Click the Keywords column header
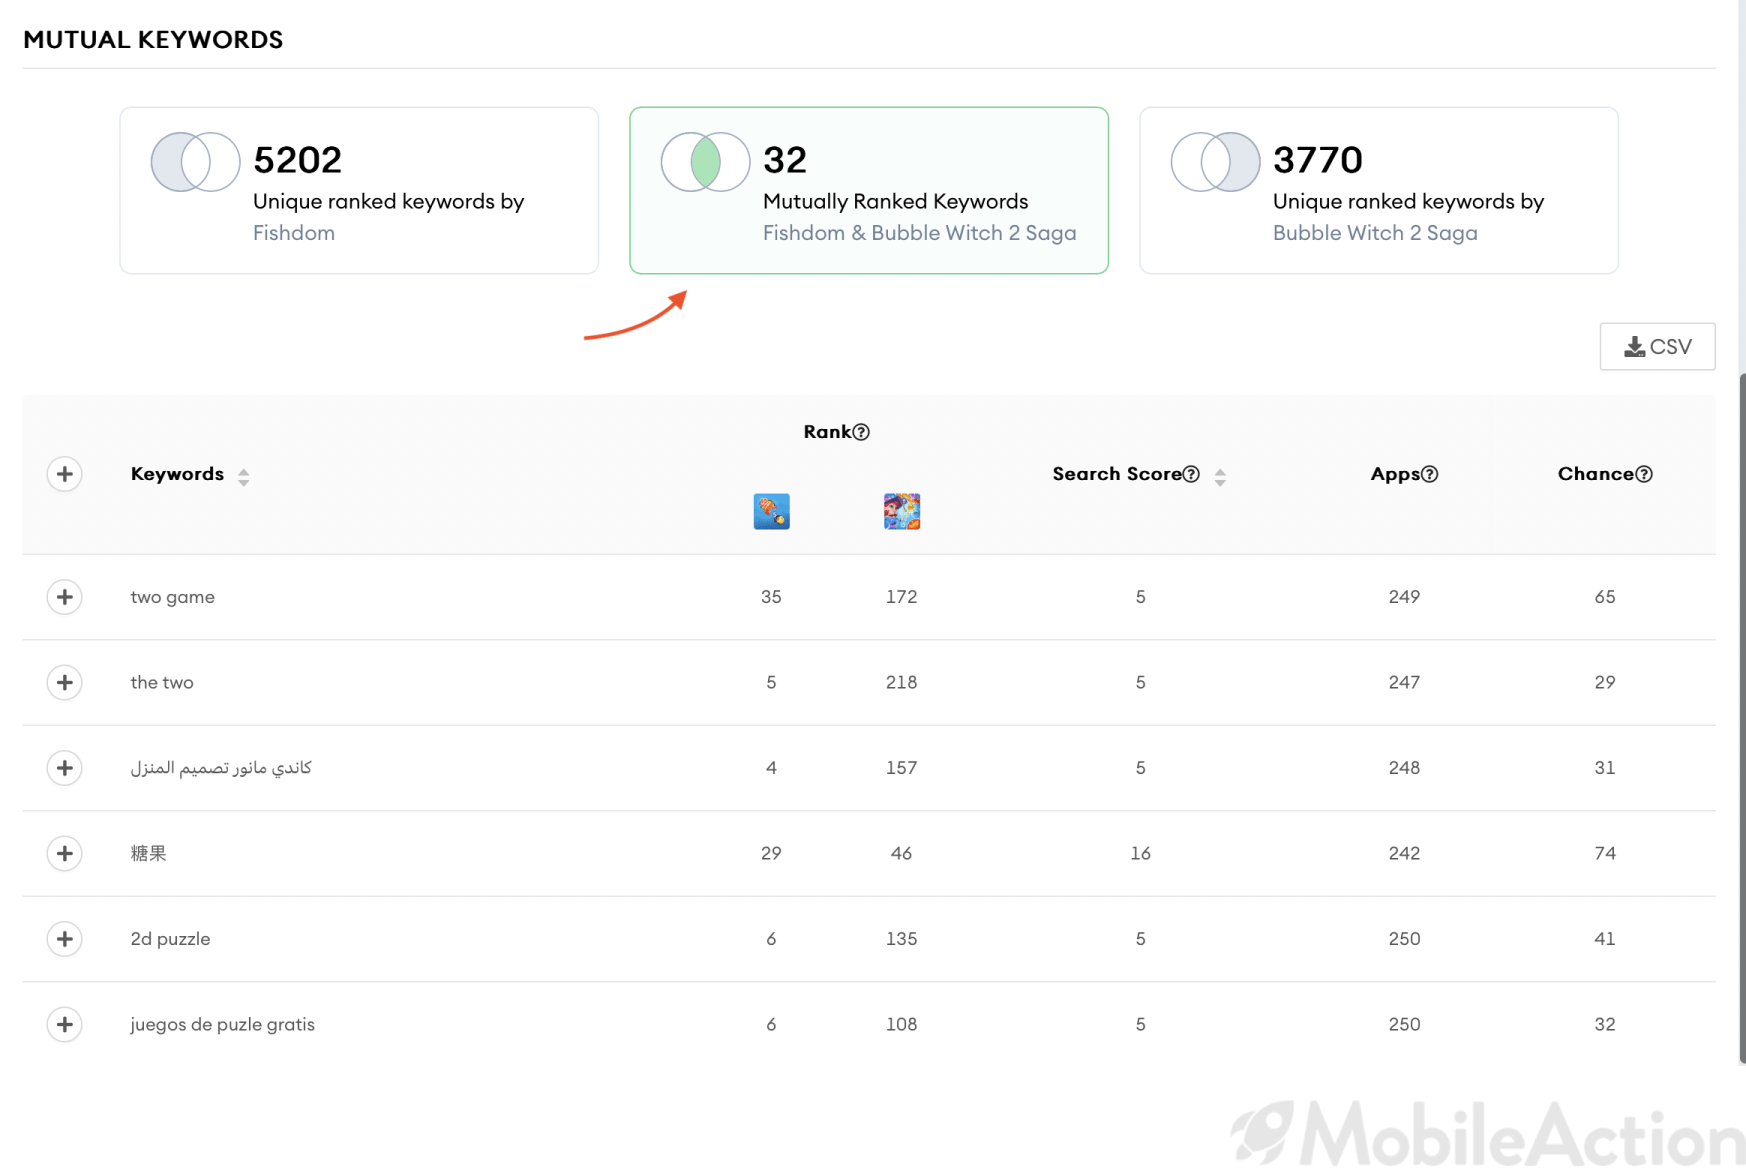1746x1168 pixels. pyautogui.click(x=177, y=474)
